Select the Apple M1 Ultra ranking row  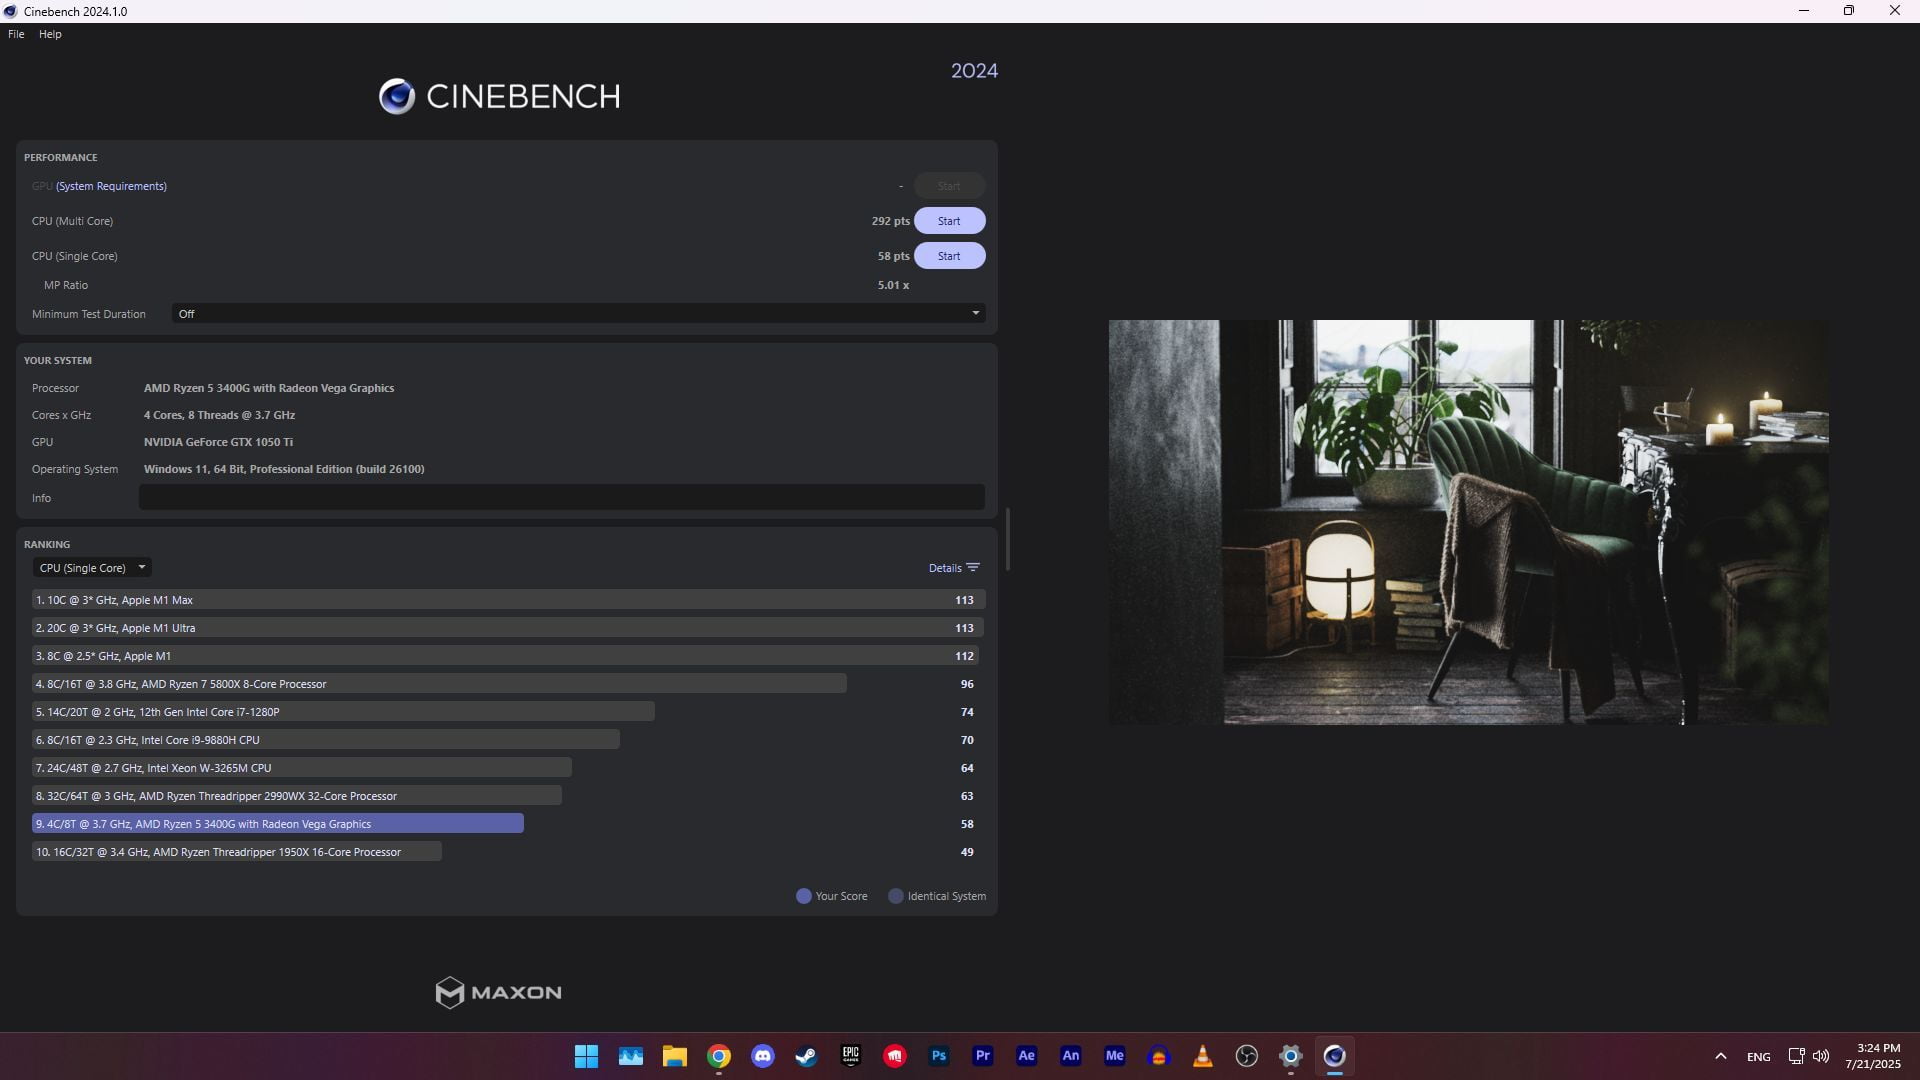pos(508,628)
